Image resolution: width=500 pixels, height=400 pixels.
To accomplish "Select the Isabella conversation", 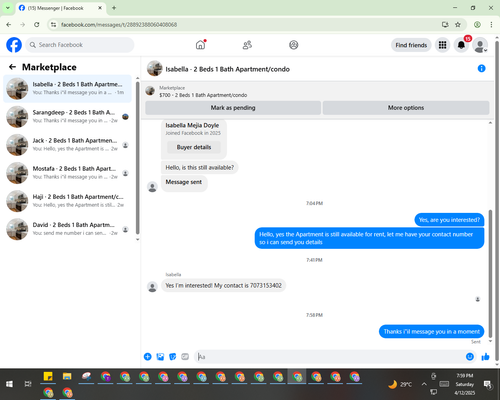I will click(67, 88).
